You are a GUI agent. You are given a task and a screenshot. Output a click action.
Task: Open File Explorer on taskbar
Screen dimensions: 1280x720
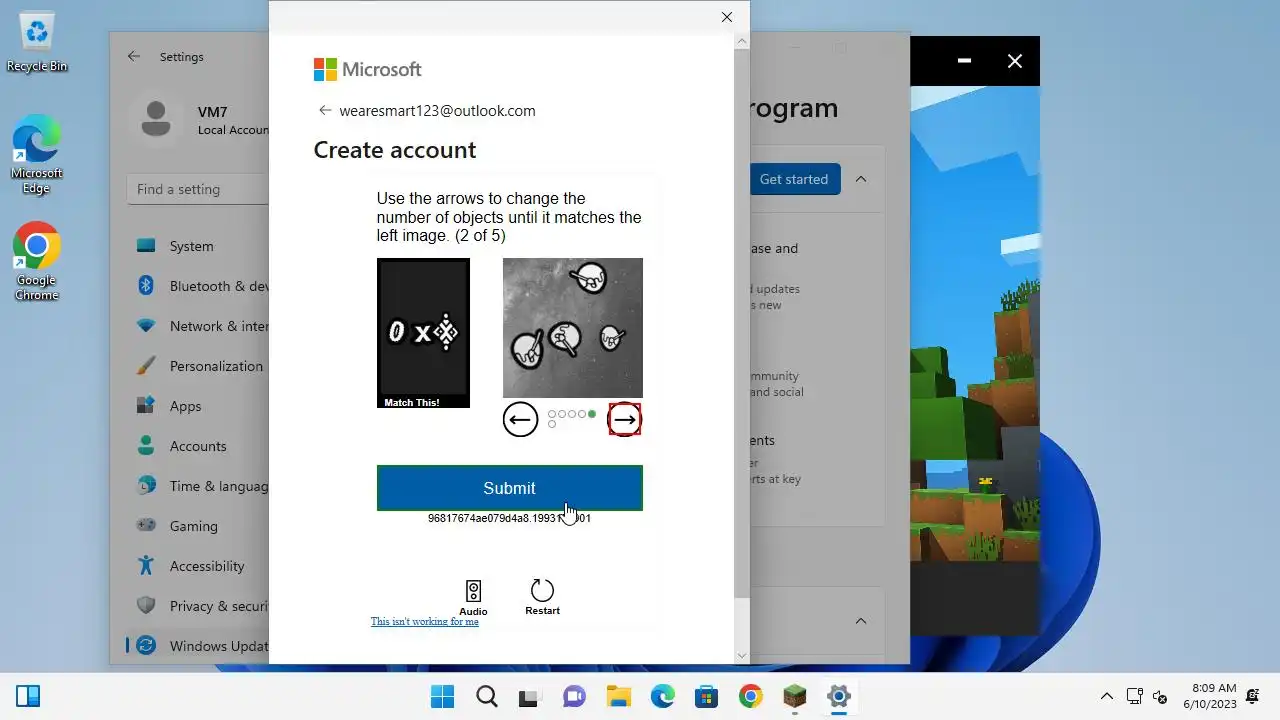tap(618, 696)
